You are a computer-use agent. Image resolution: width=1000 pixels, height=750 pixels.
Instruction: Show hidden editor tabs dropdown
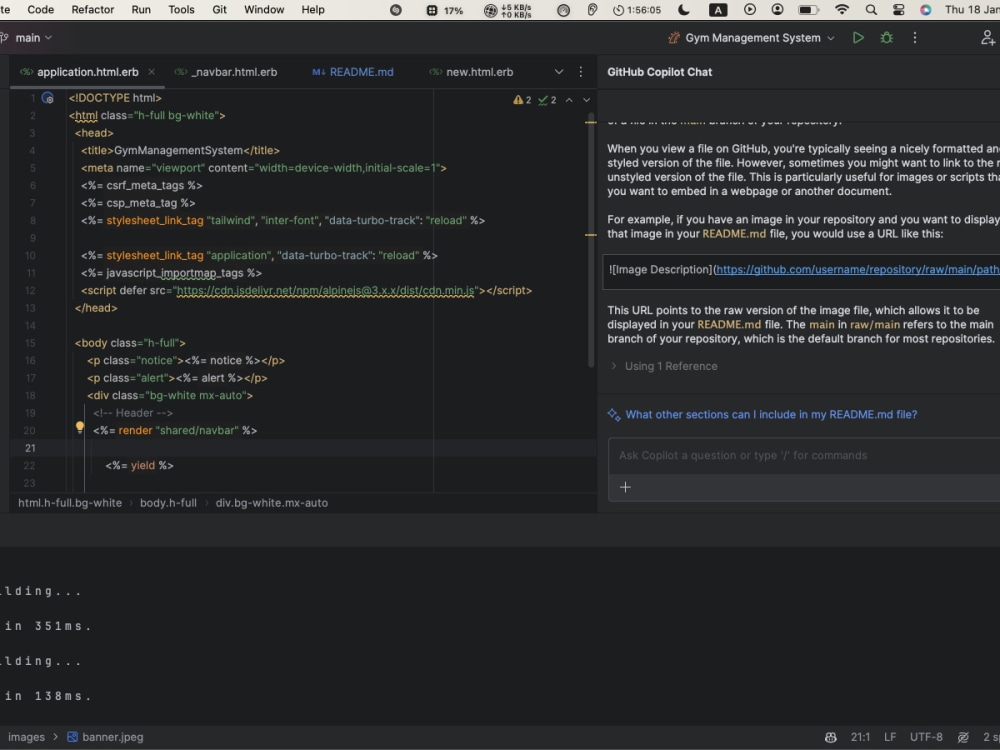coord(559,72)
